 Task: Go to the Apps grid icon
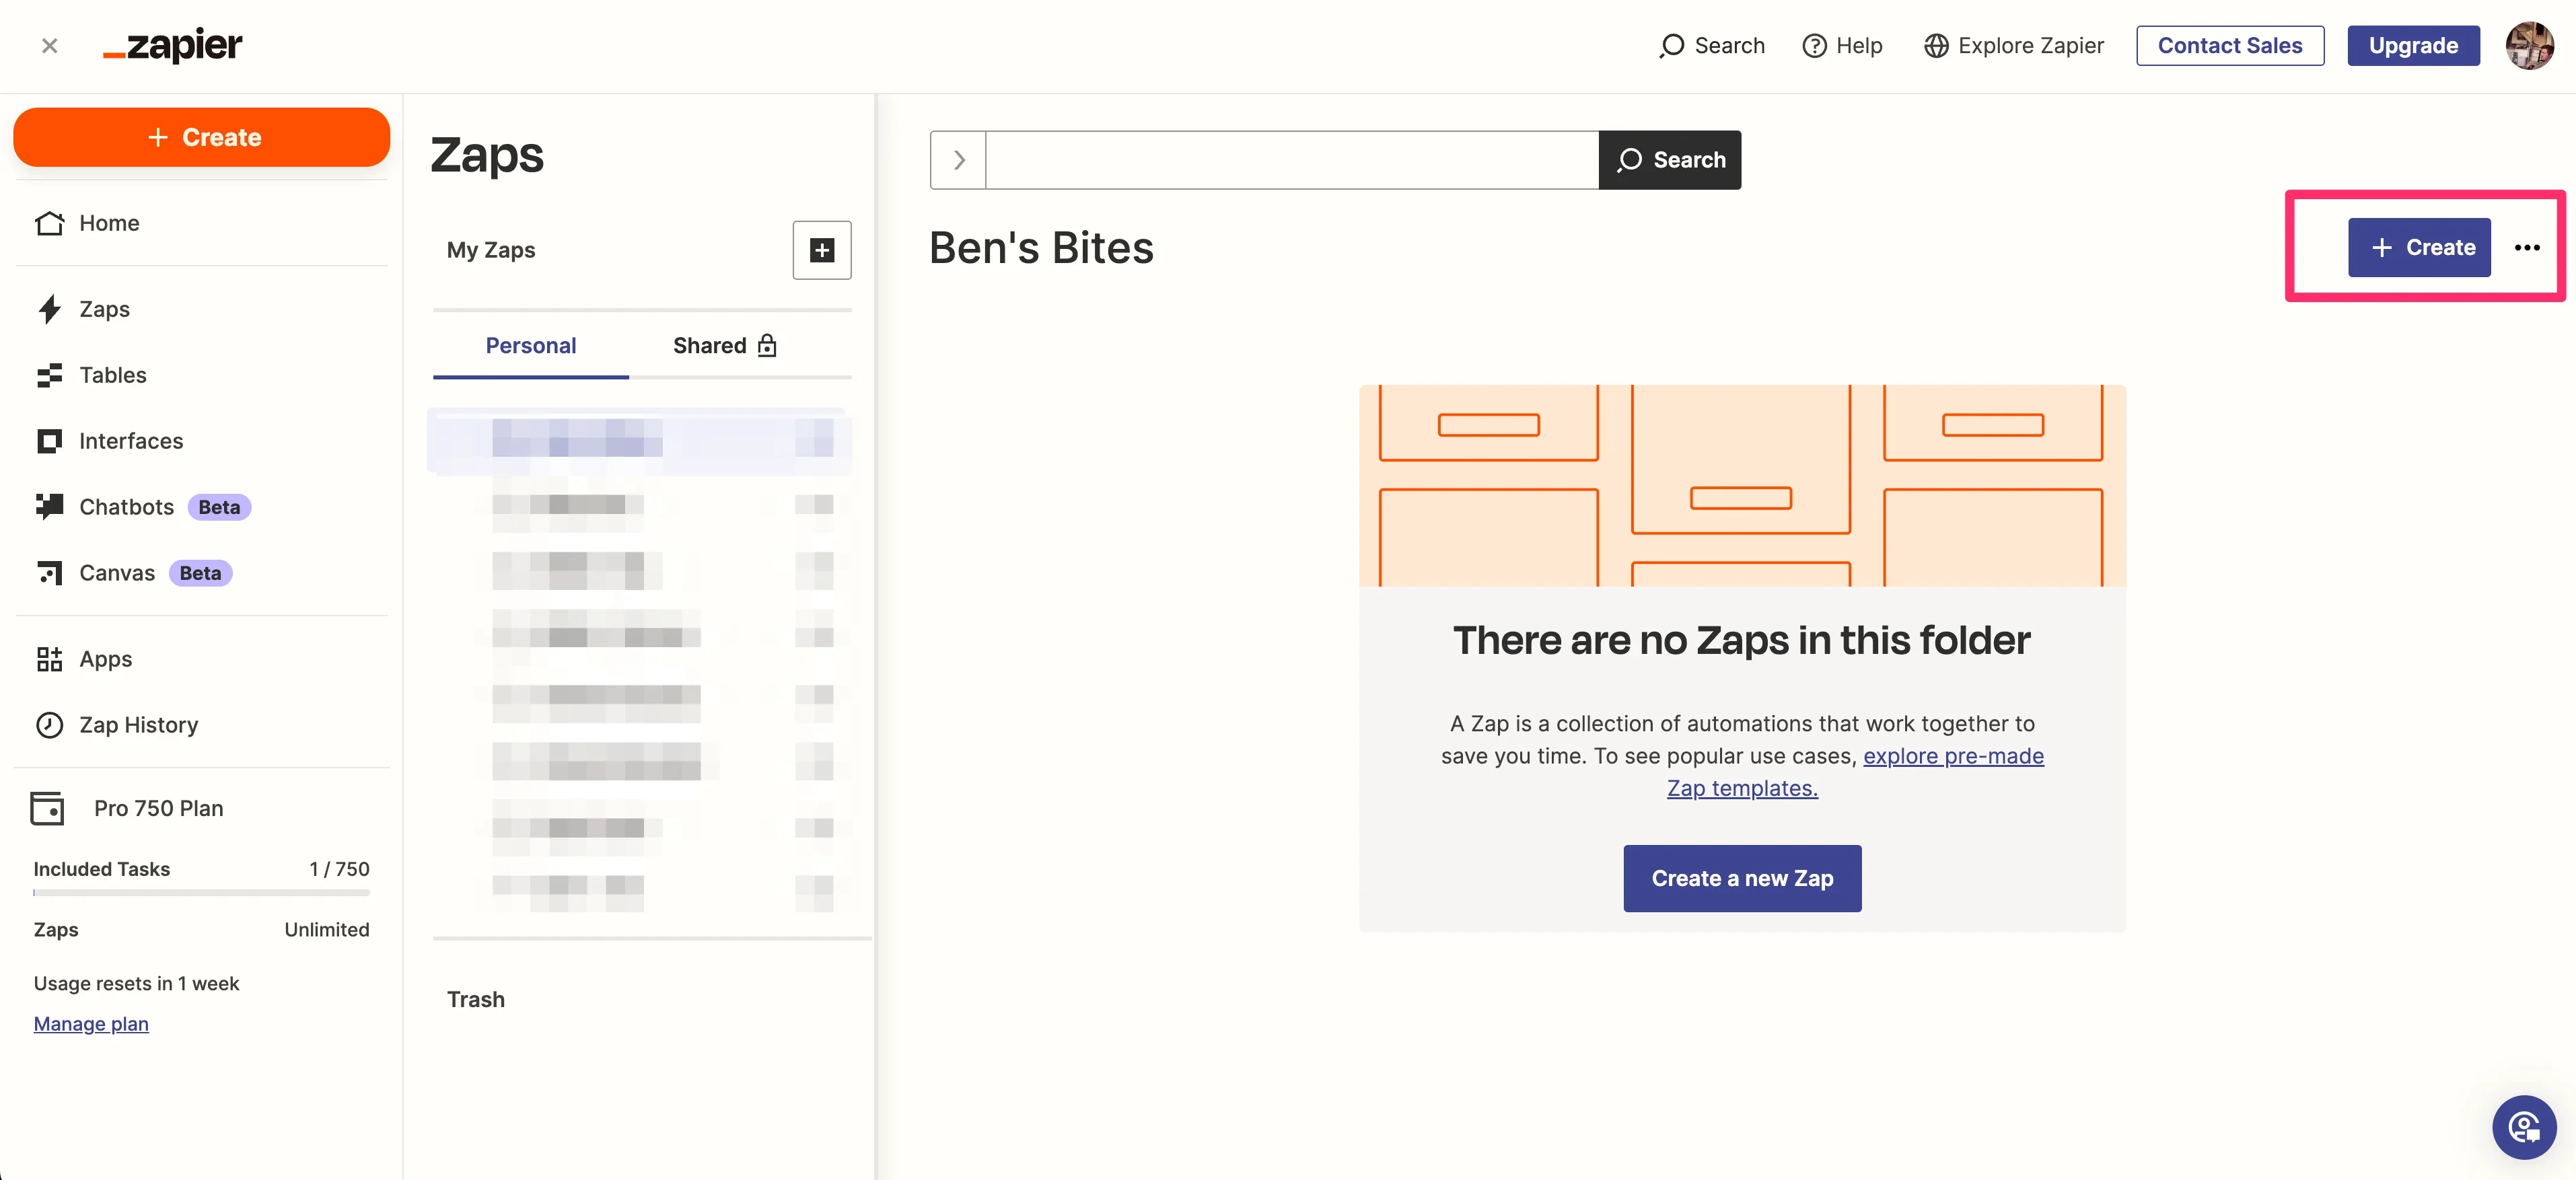point(49,659)
